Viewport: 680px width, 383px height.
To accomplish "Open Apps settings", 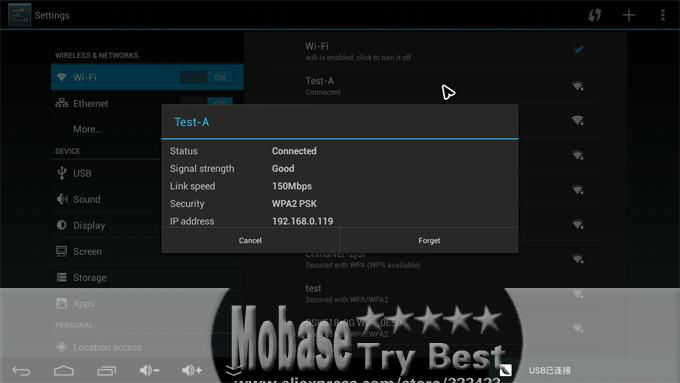I will click(x=147, y=304).
